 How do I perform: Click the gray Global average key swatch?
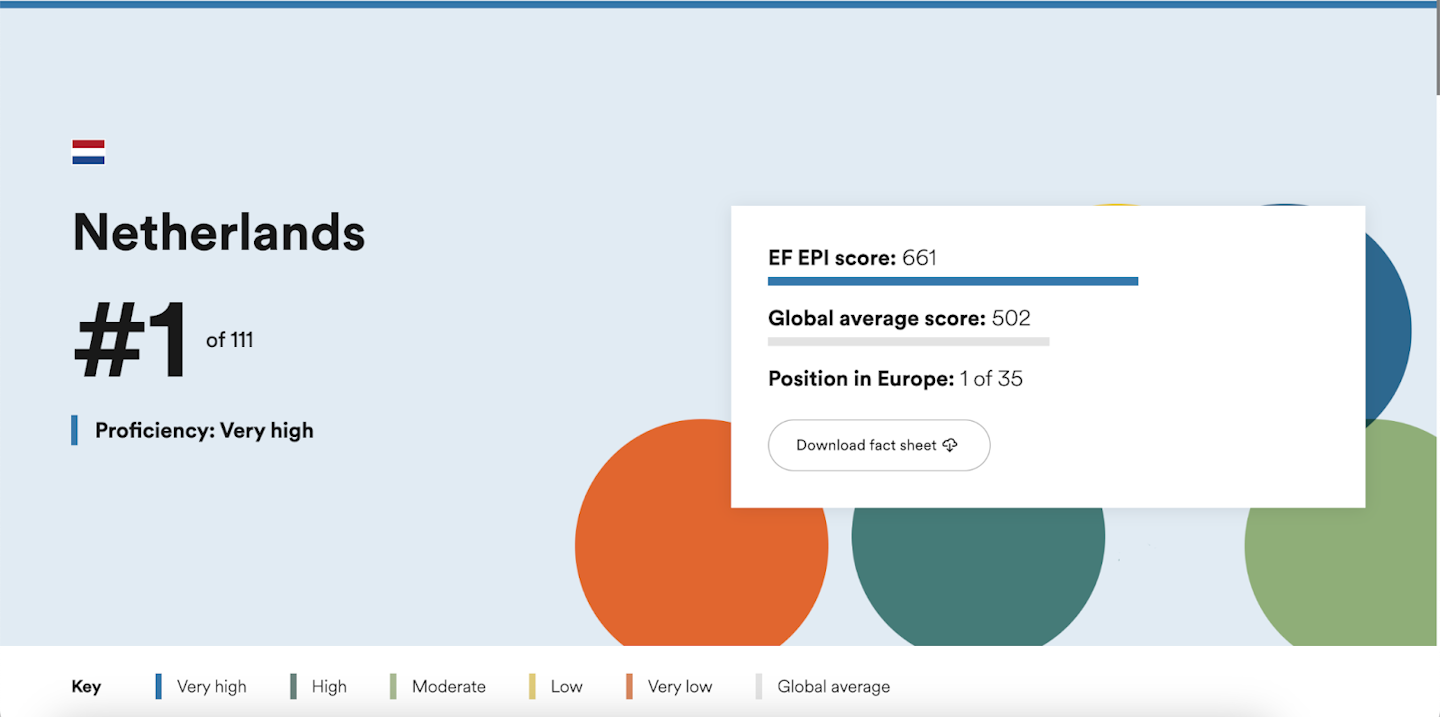click(x=759, y=686)
